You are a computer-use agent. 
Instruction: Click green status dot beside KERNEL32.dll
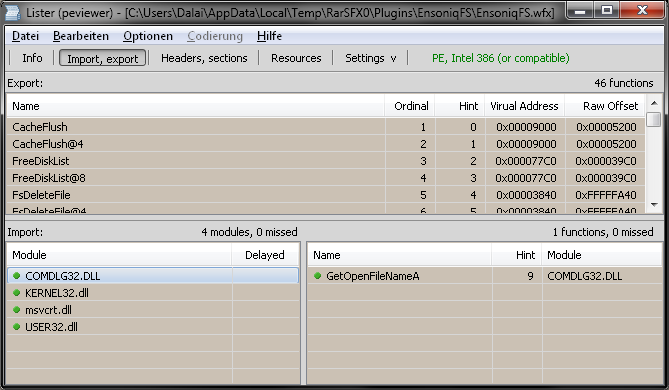pos(17,293)
